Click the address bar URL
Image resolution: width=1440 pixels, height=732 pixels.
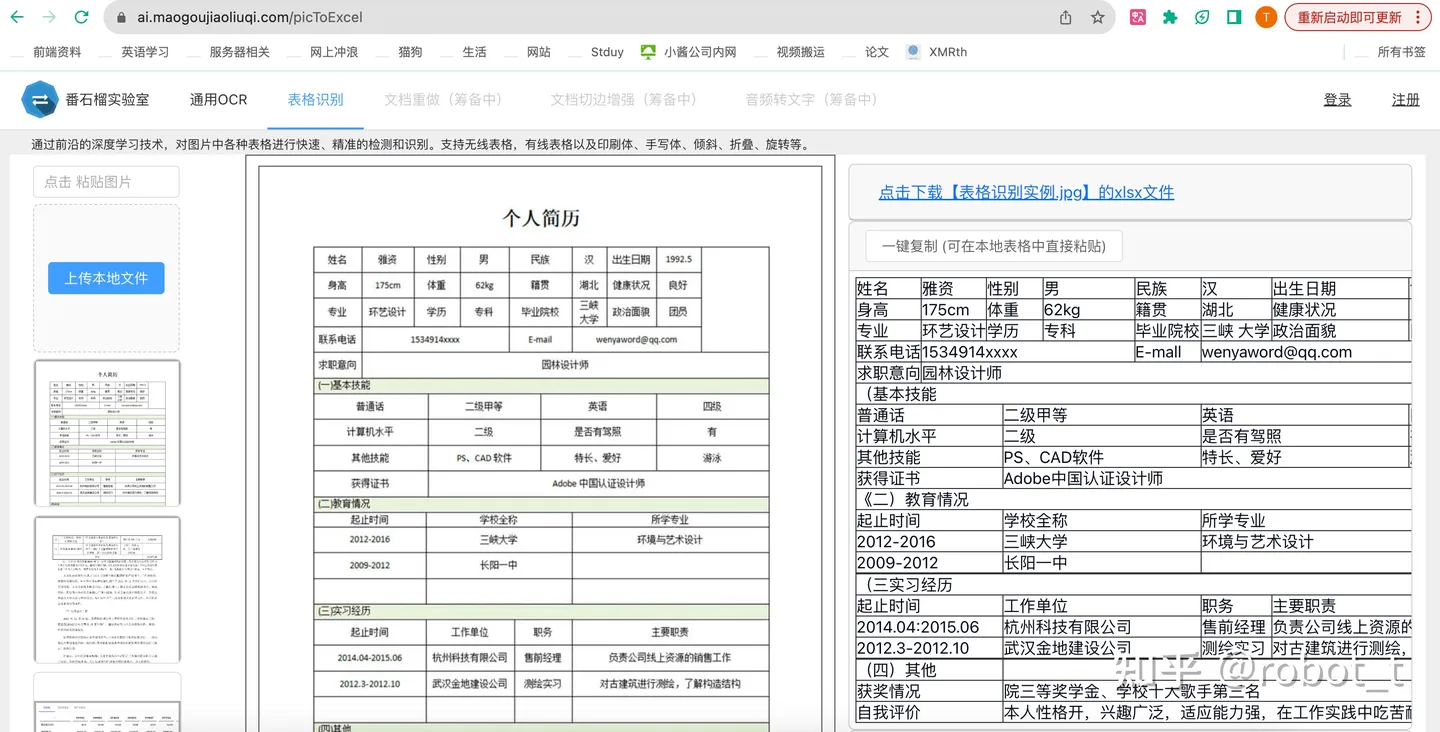[x=250, y=17]
